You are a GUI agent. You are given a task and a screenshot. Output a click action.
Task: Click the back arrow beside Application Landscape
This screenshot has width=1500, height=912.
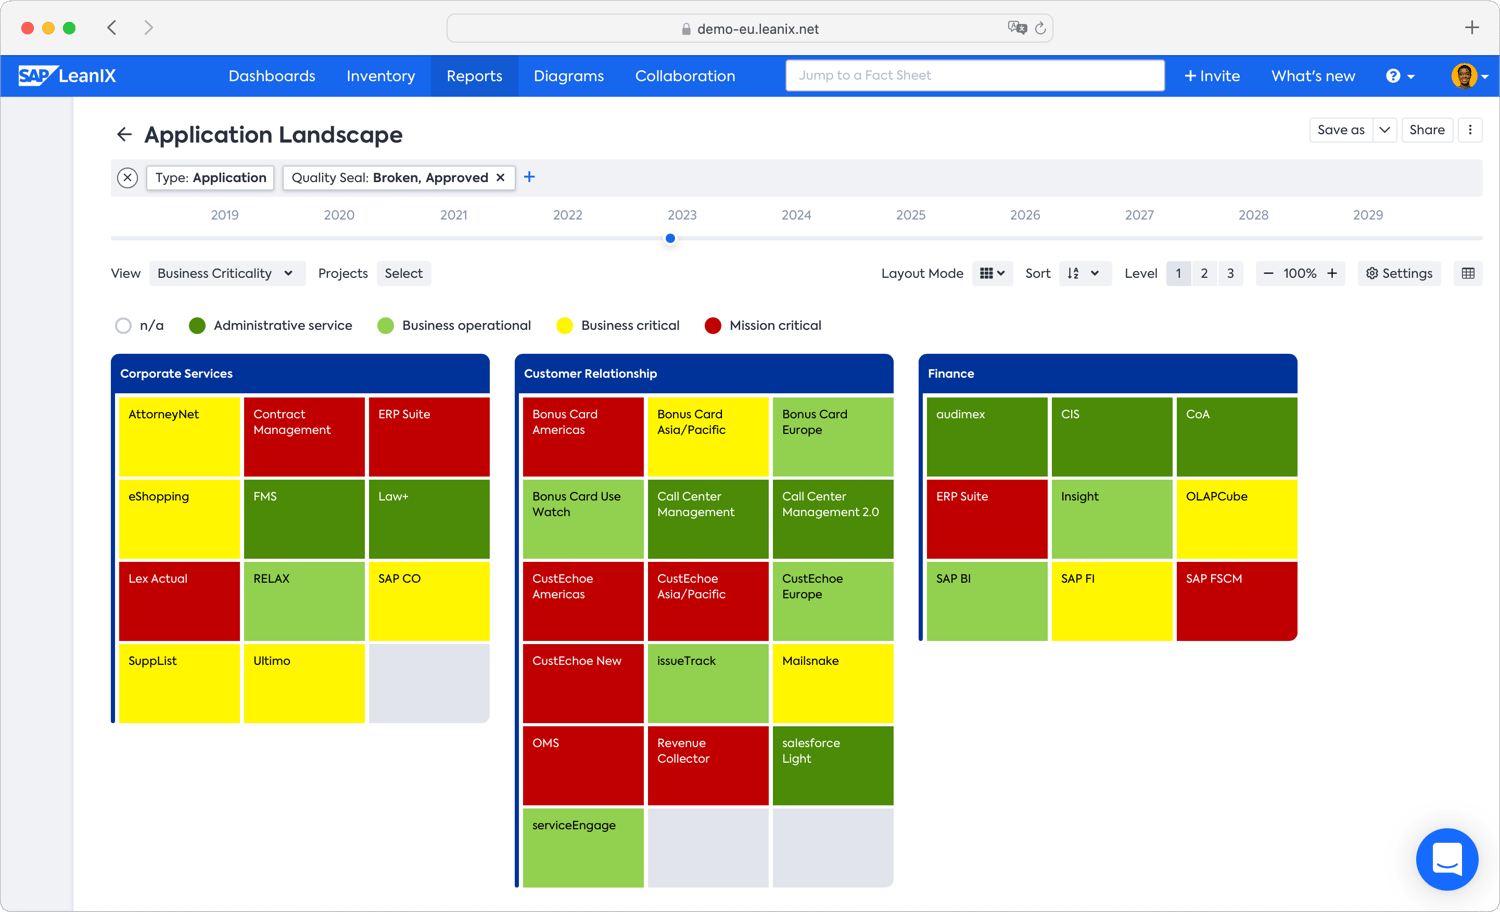(124, 134)
